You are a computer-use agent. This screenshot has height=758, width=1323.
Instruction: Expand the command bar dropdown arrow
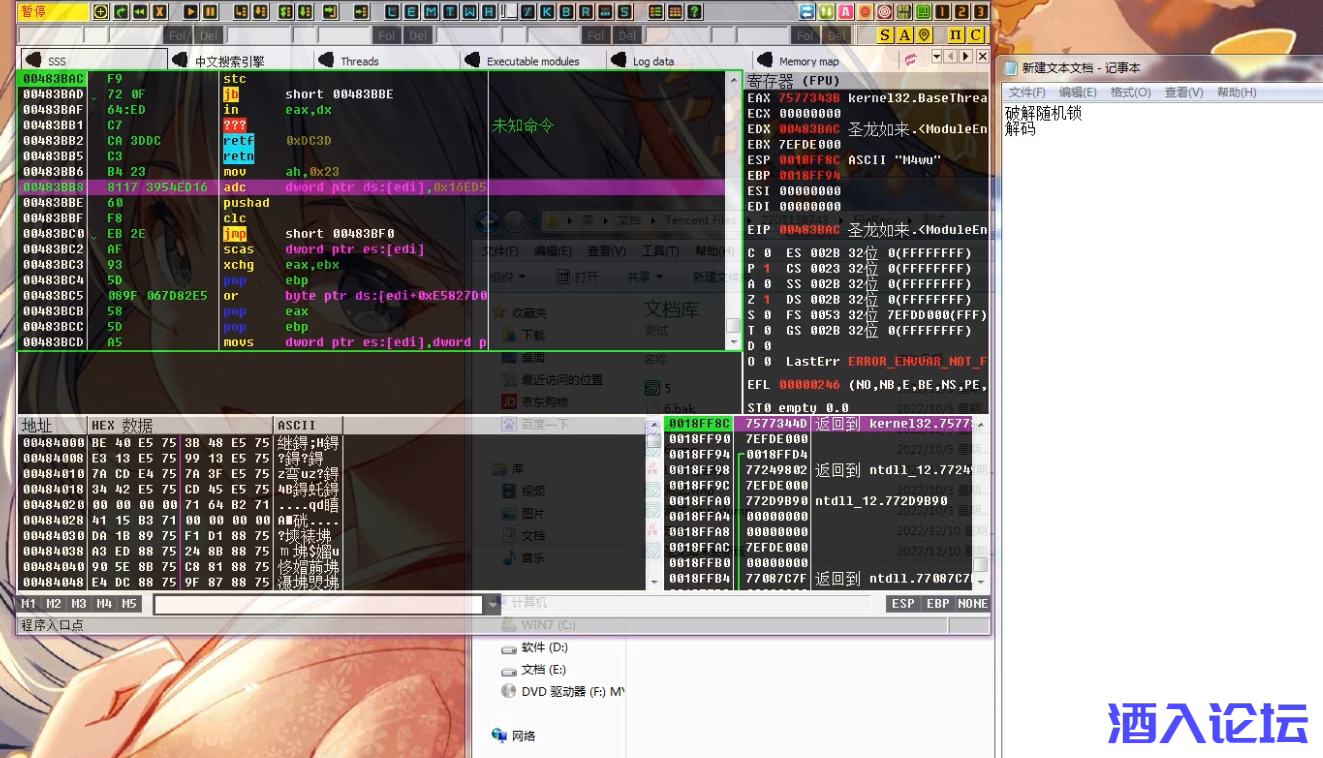point(491,604)
